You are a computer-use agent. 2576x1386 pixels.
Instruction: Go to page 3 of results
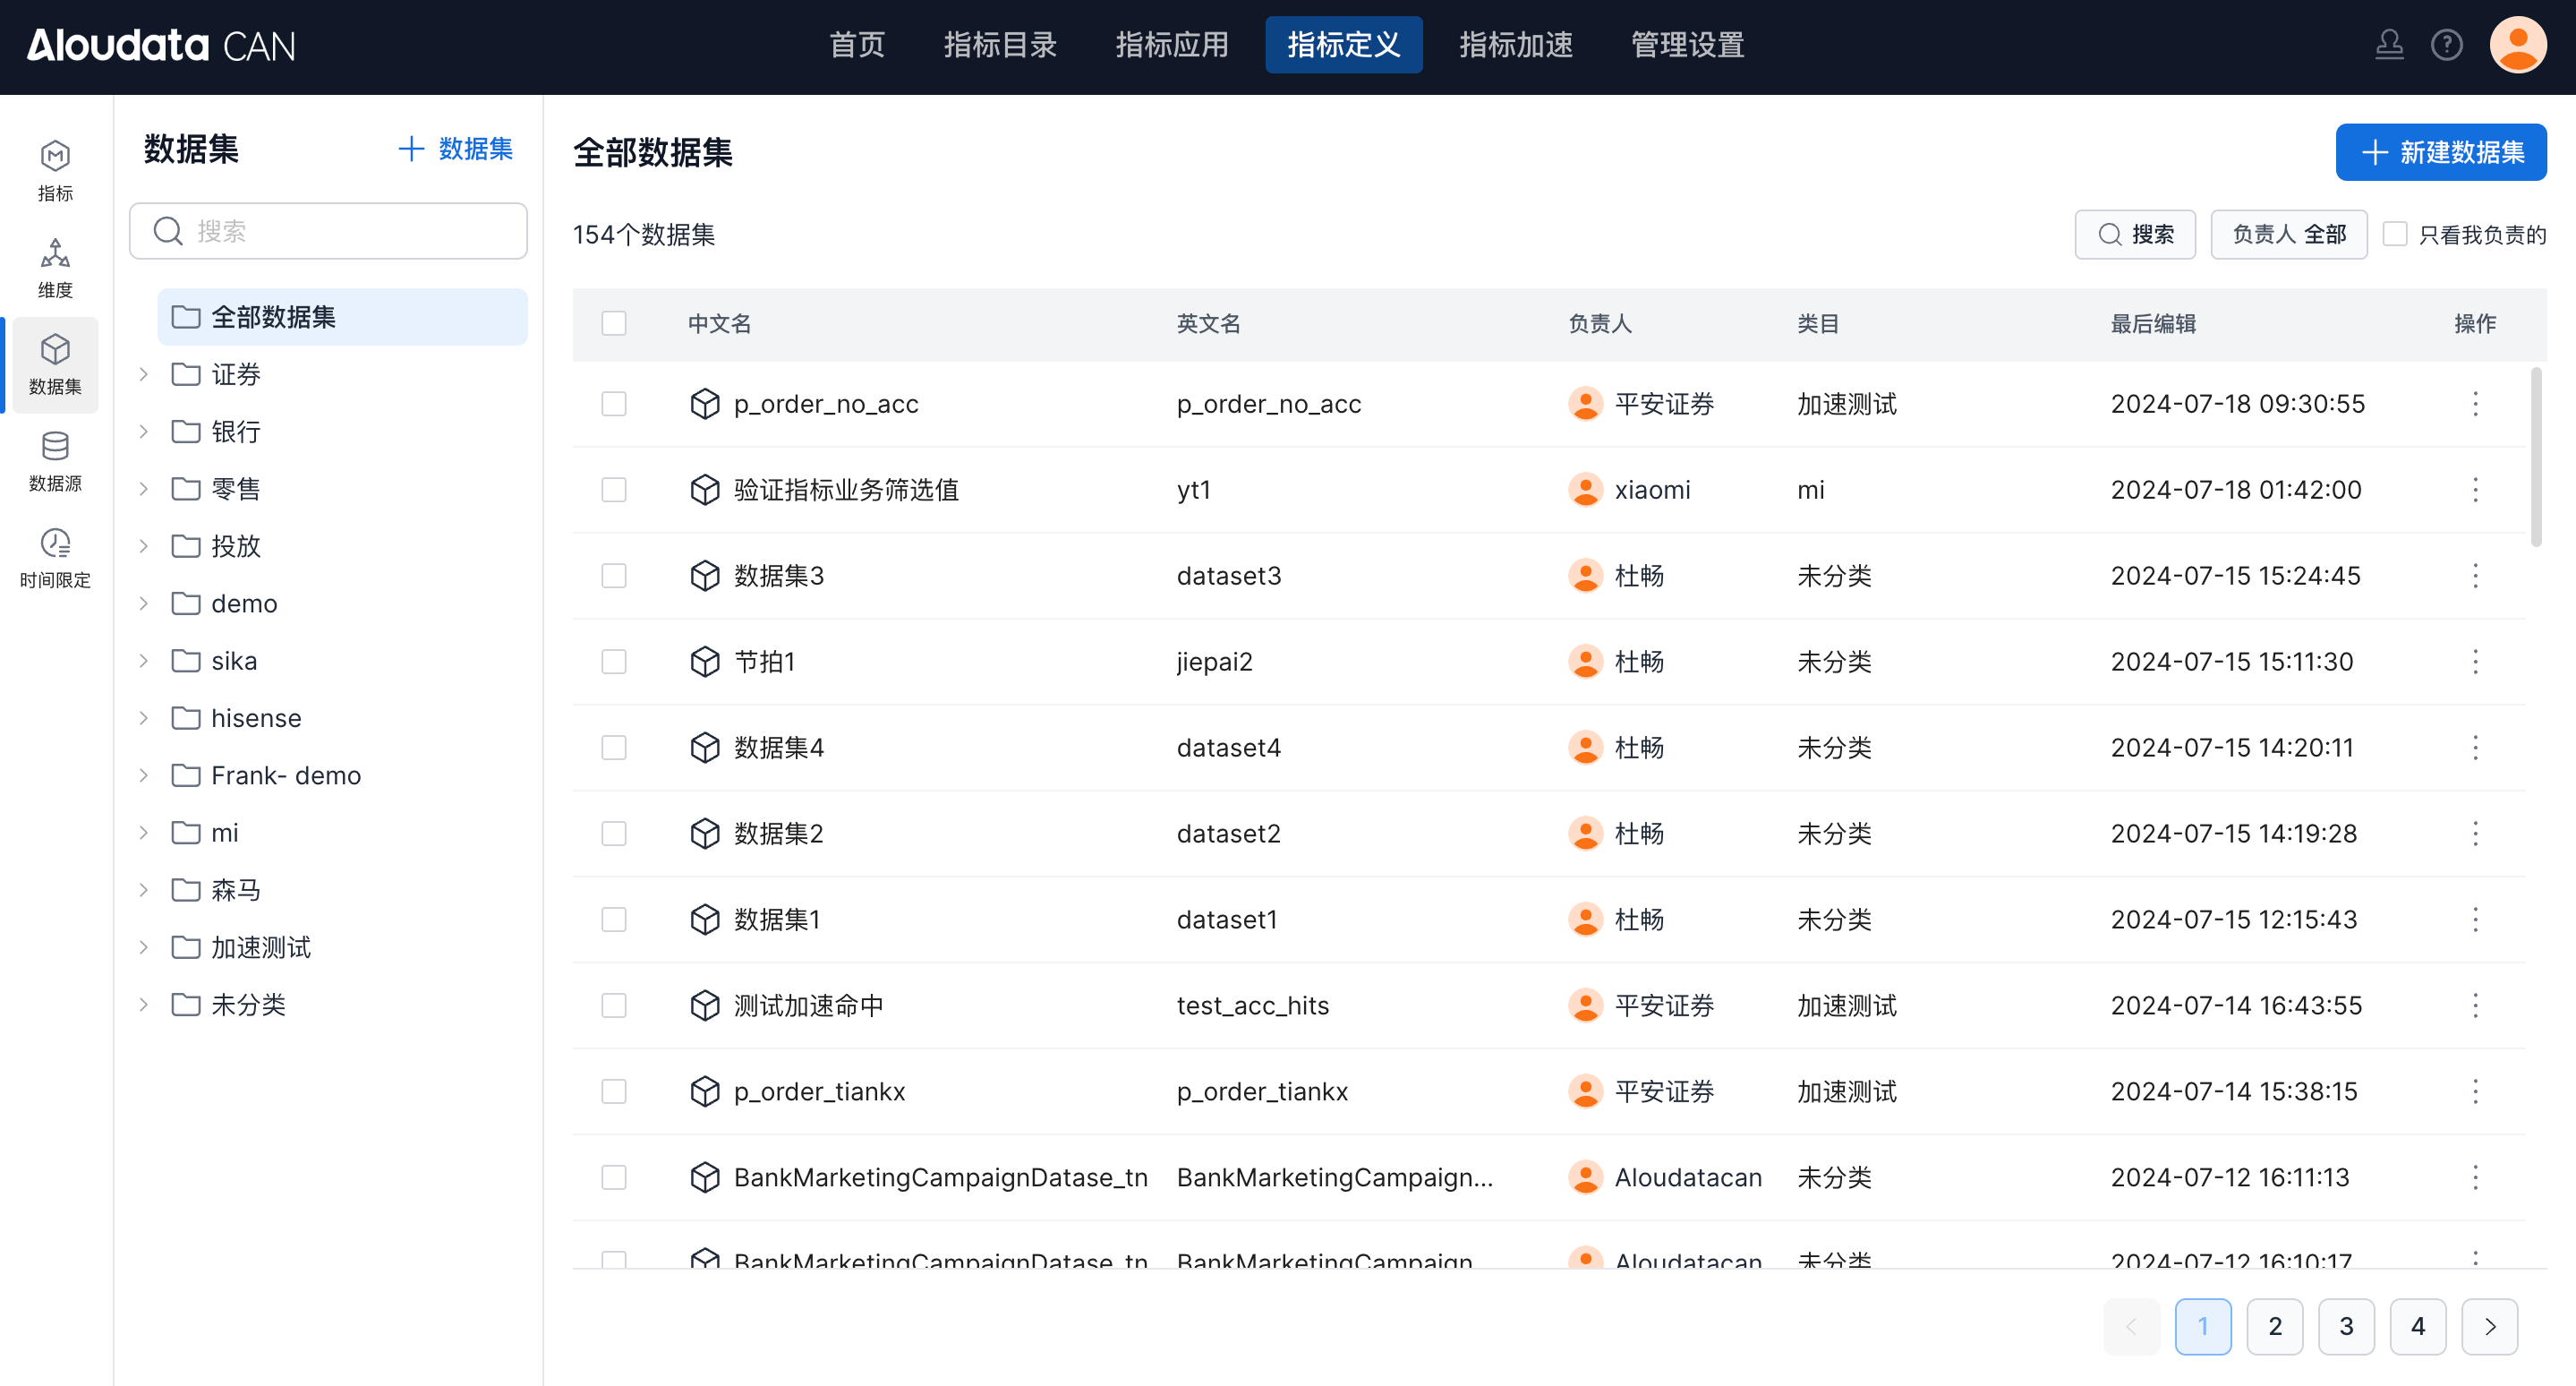tap(2346, 1326)
